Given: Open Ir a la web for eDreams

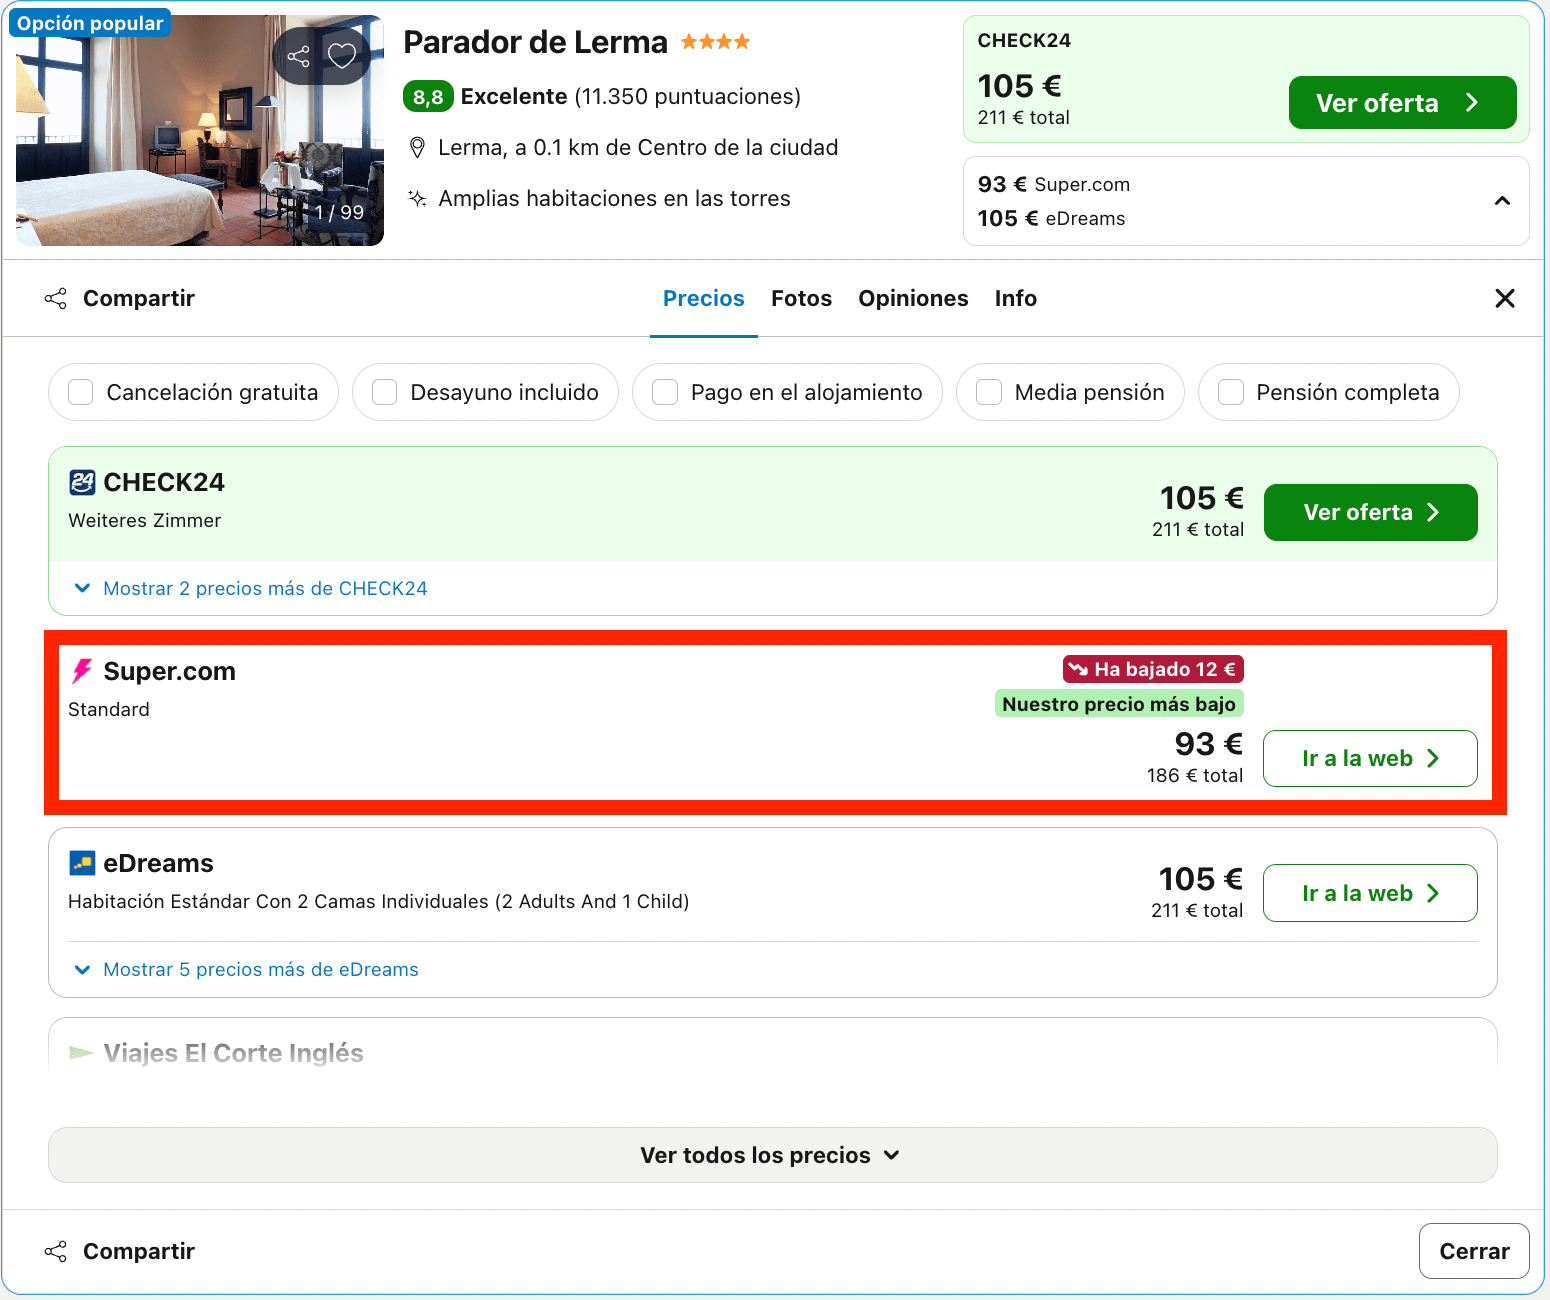Looking at the screenshot, I should (x=1370, y=893).
